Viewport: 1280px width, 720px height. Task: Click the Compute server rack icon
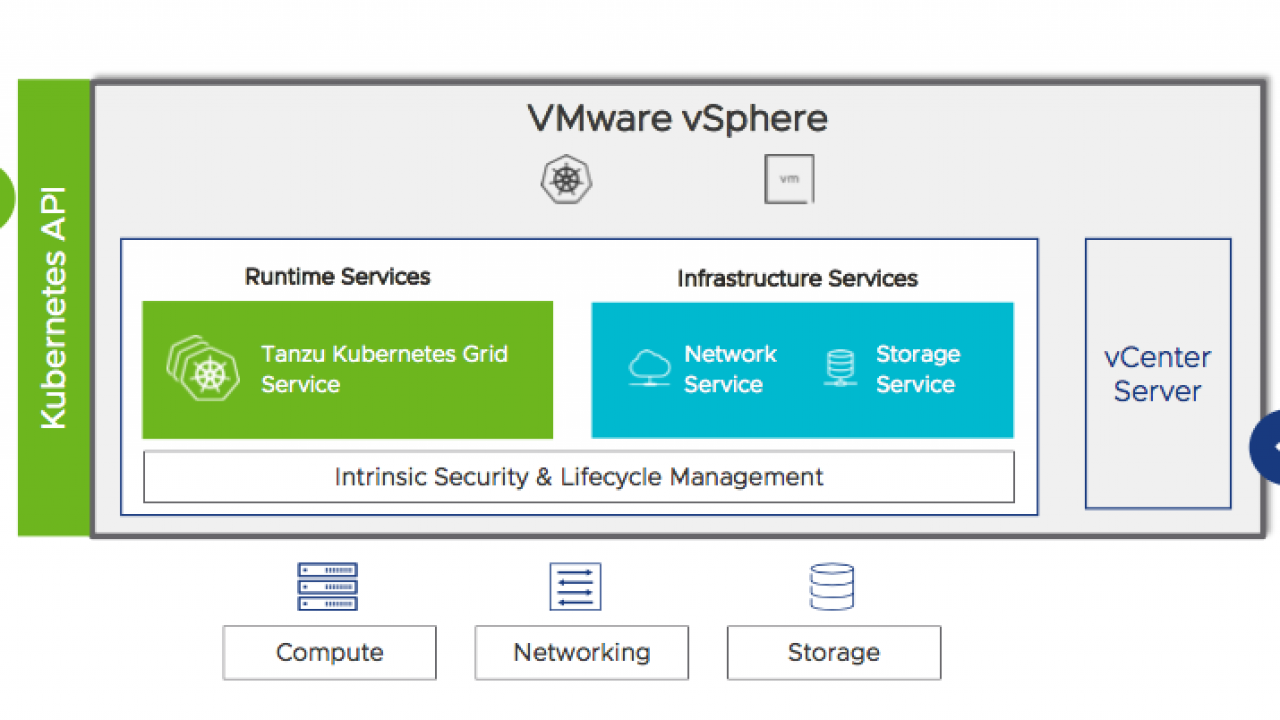point(327,587)
